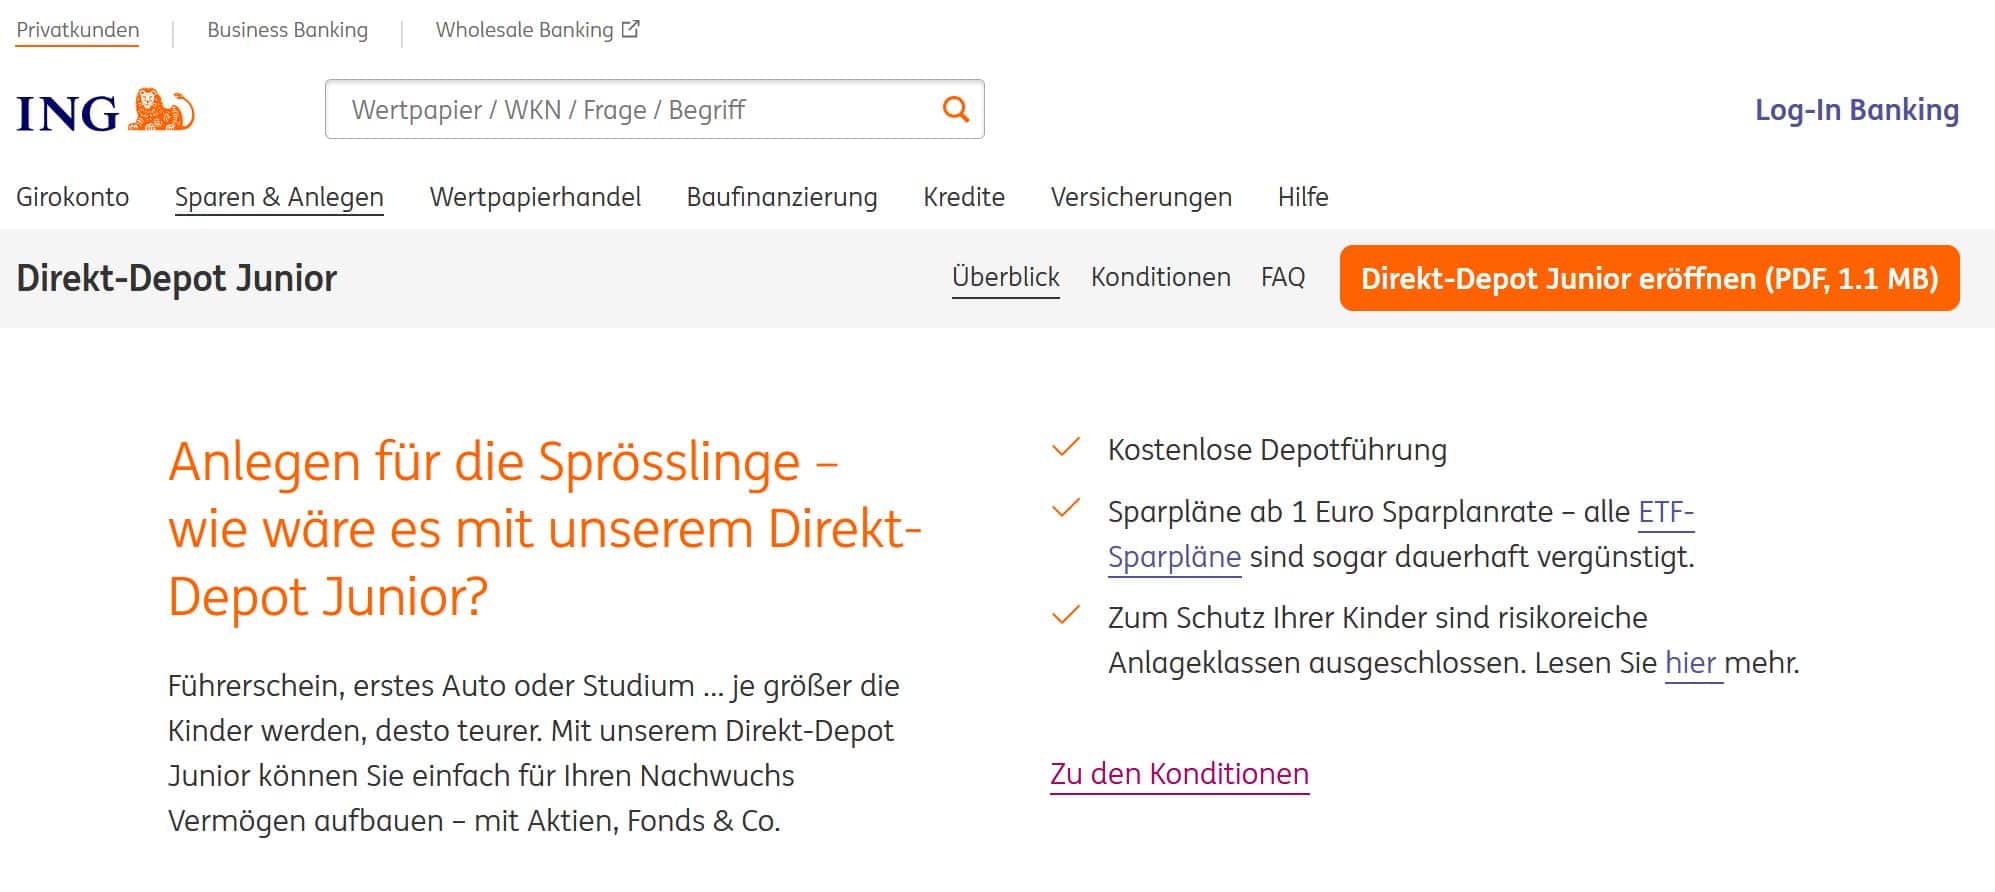Click the 'Führerschein, erstes Auto oder Studium' paragraph
This screenshot has height=892, width=1995.
(534, 753)
